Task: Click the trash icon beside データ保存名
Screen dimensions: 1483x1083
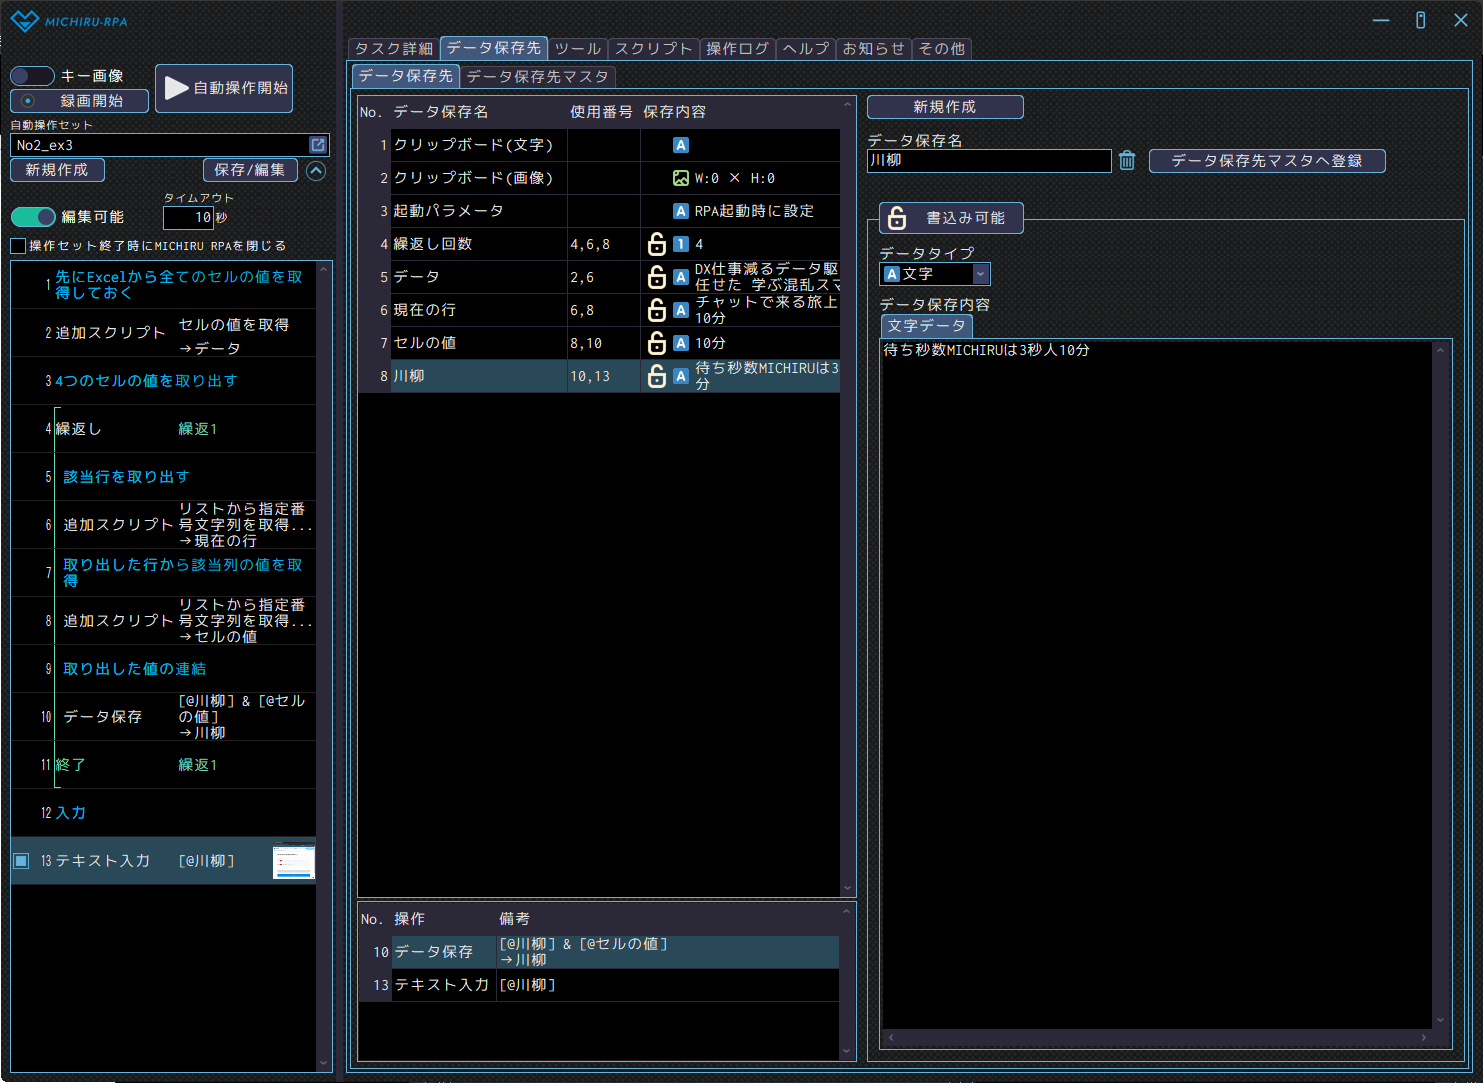Action: point(1127,161)
